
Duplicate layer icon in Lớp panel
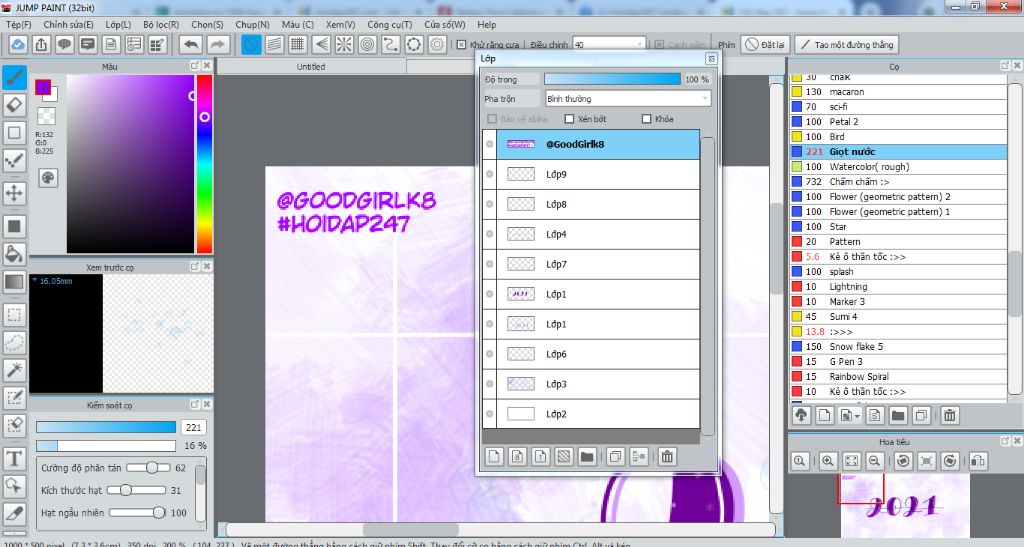pyautogui.click(x=615, y=457)
